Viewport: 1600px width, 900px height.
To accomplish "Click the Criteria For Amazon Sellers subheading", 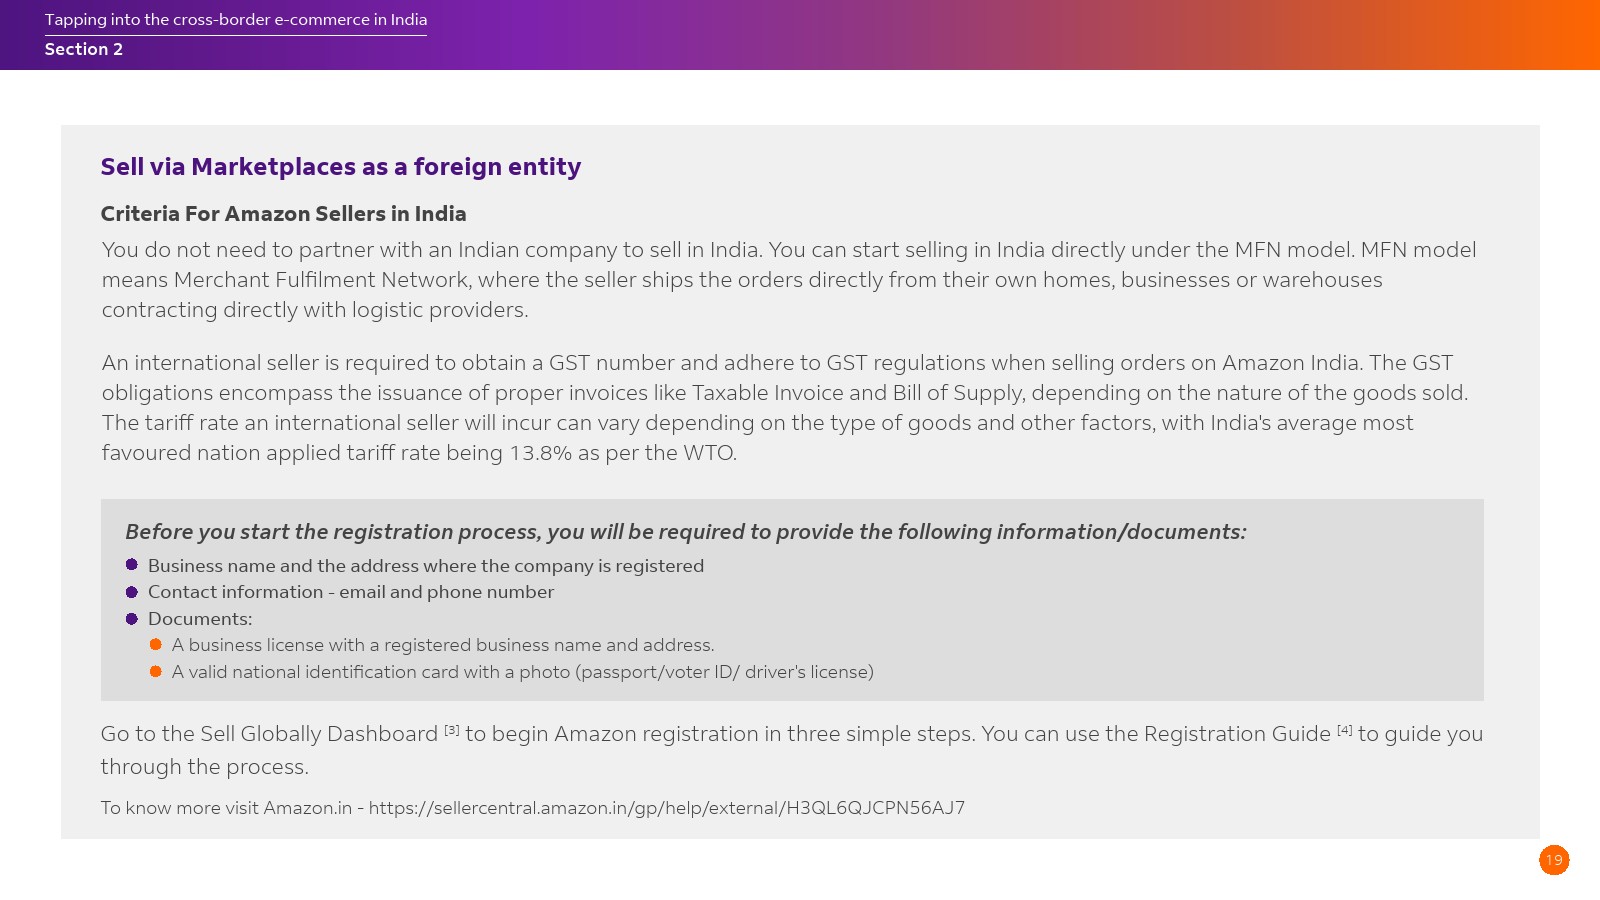I will click(x=283, y=214).
